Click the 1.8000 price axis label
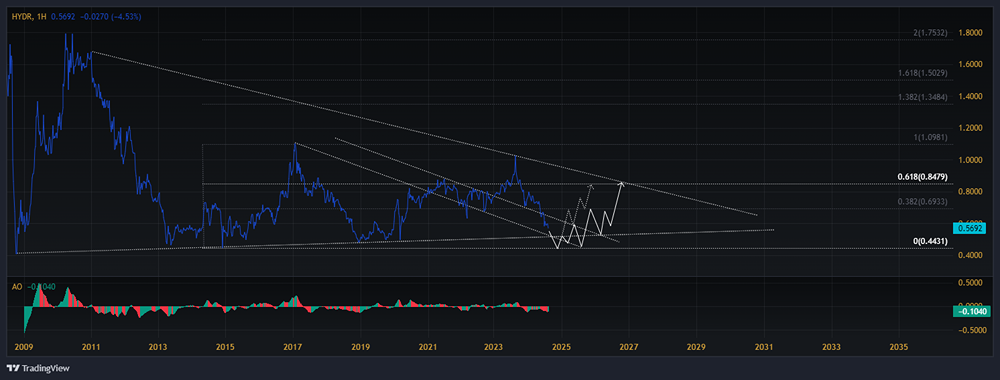 point(971,33)
